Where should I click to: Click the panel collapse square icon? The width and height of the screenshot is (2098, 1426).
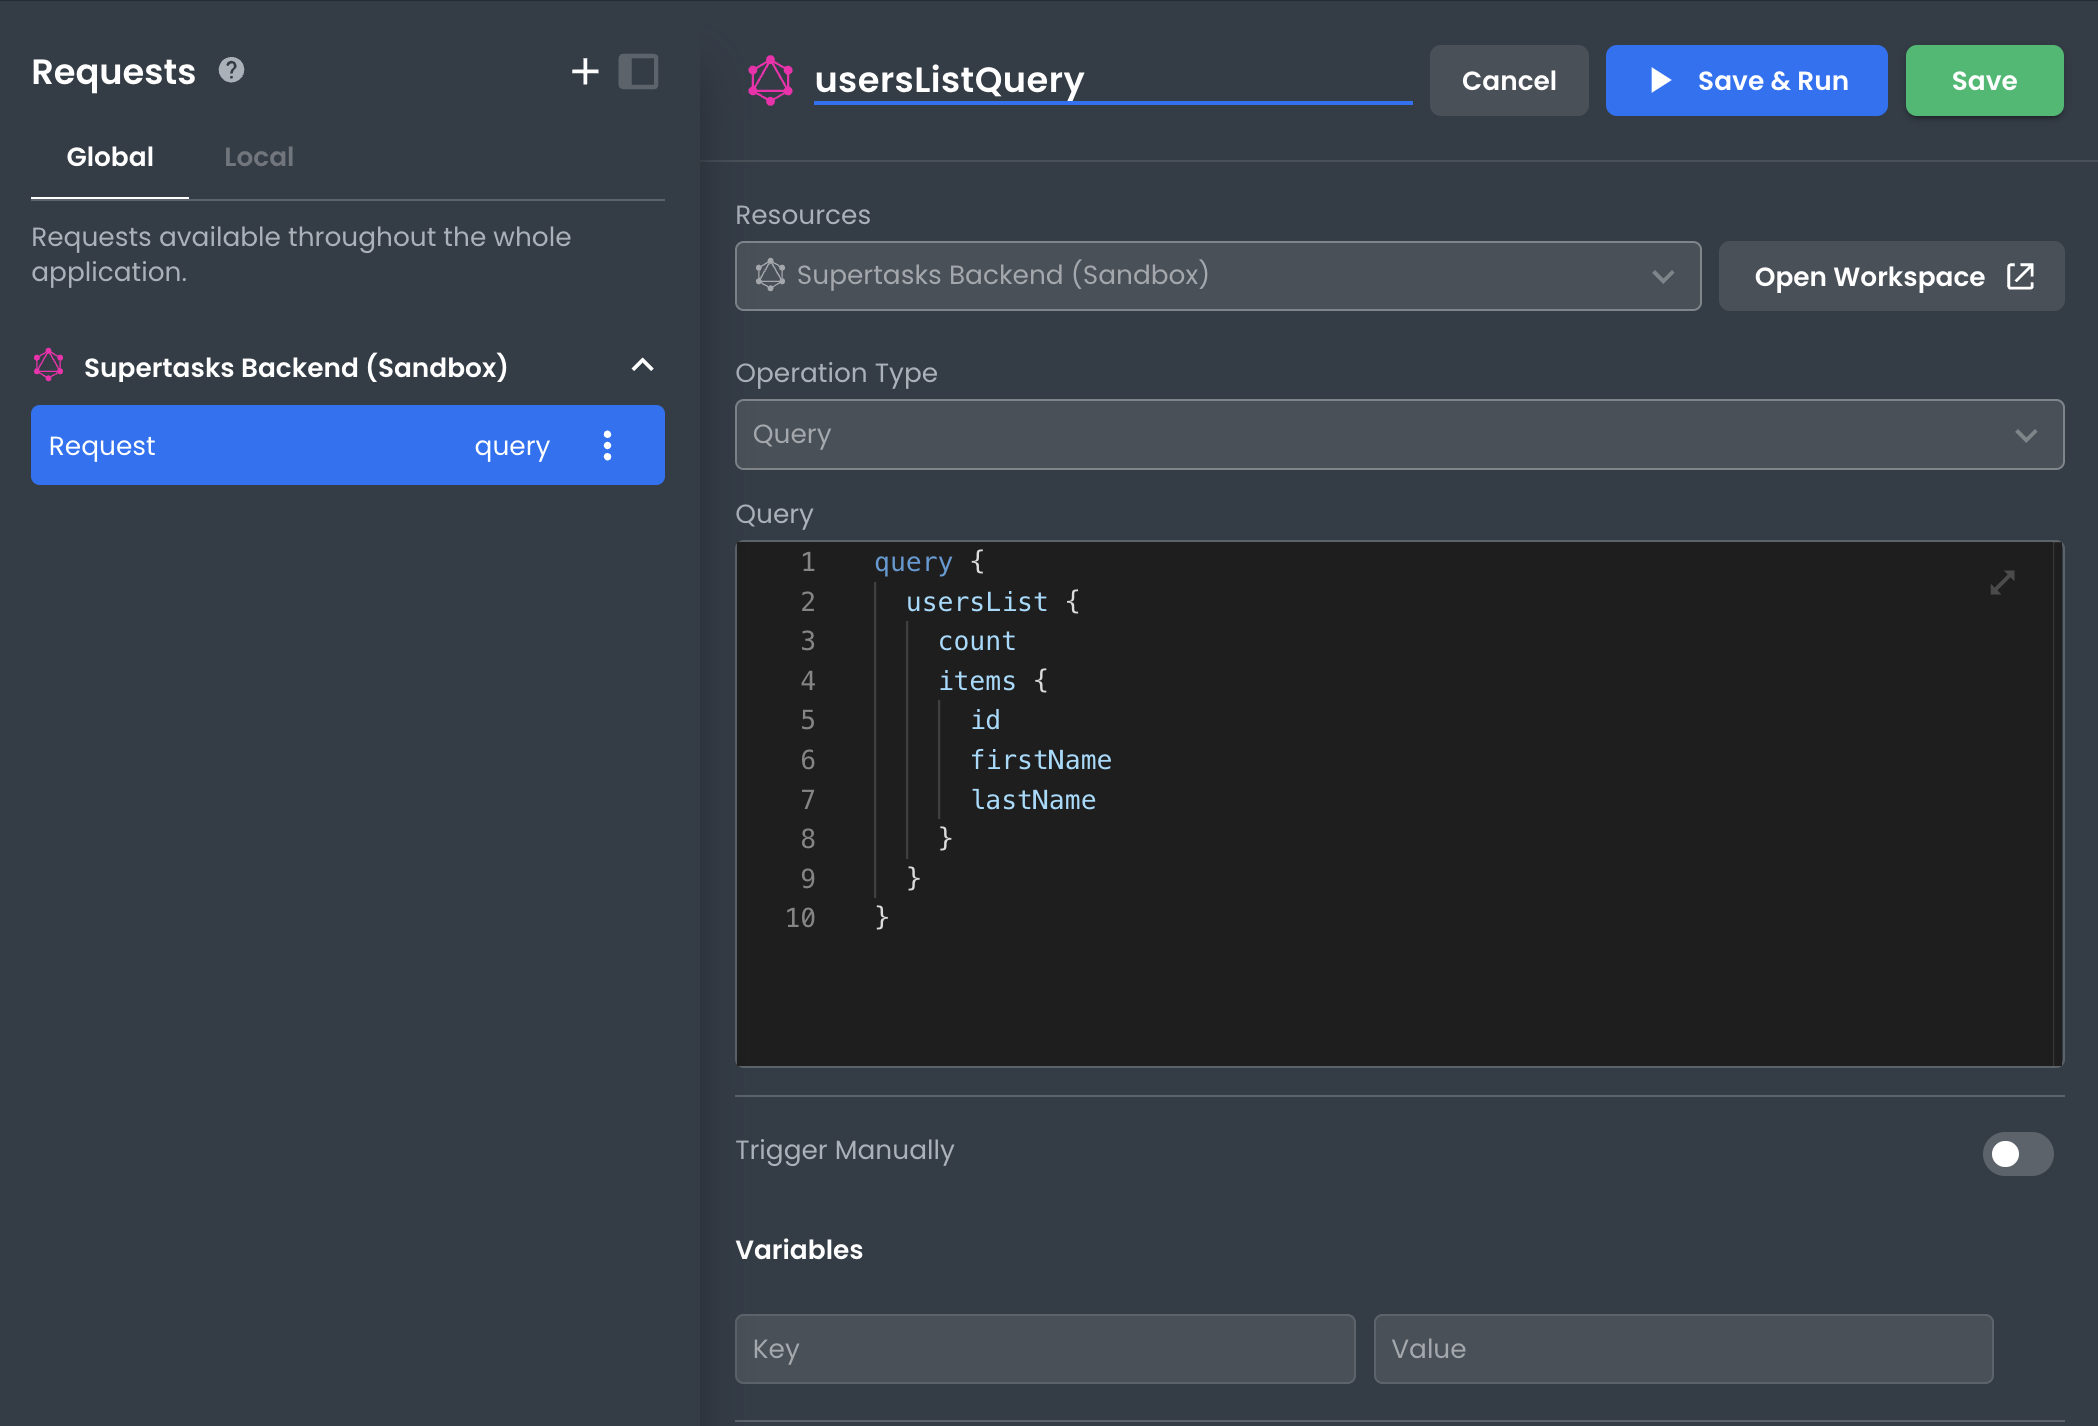click(638, 71)
